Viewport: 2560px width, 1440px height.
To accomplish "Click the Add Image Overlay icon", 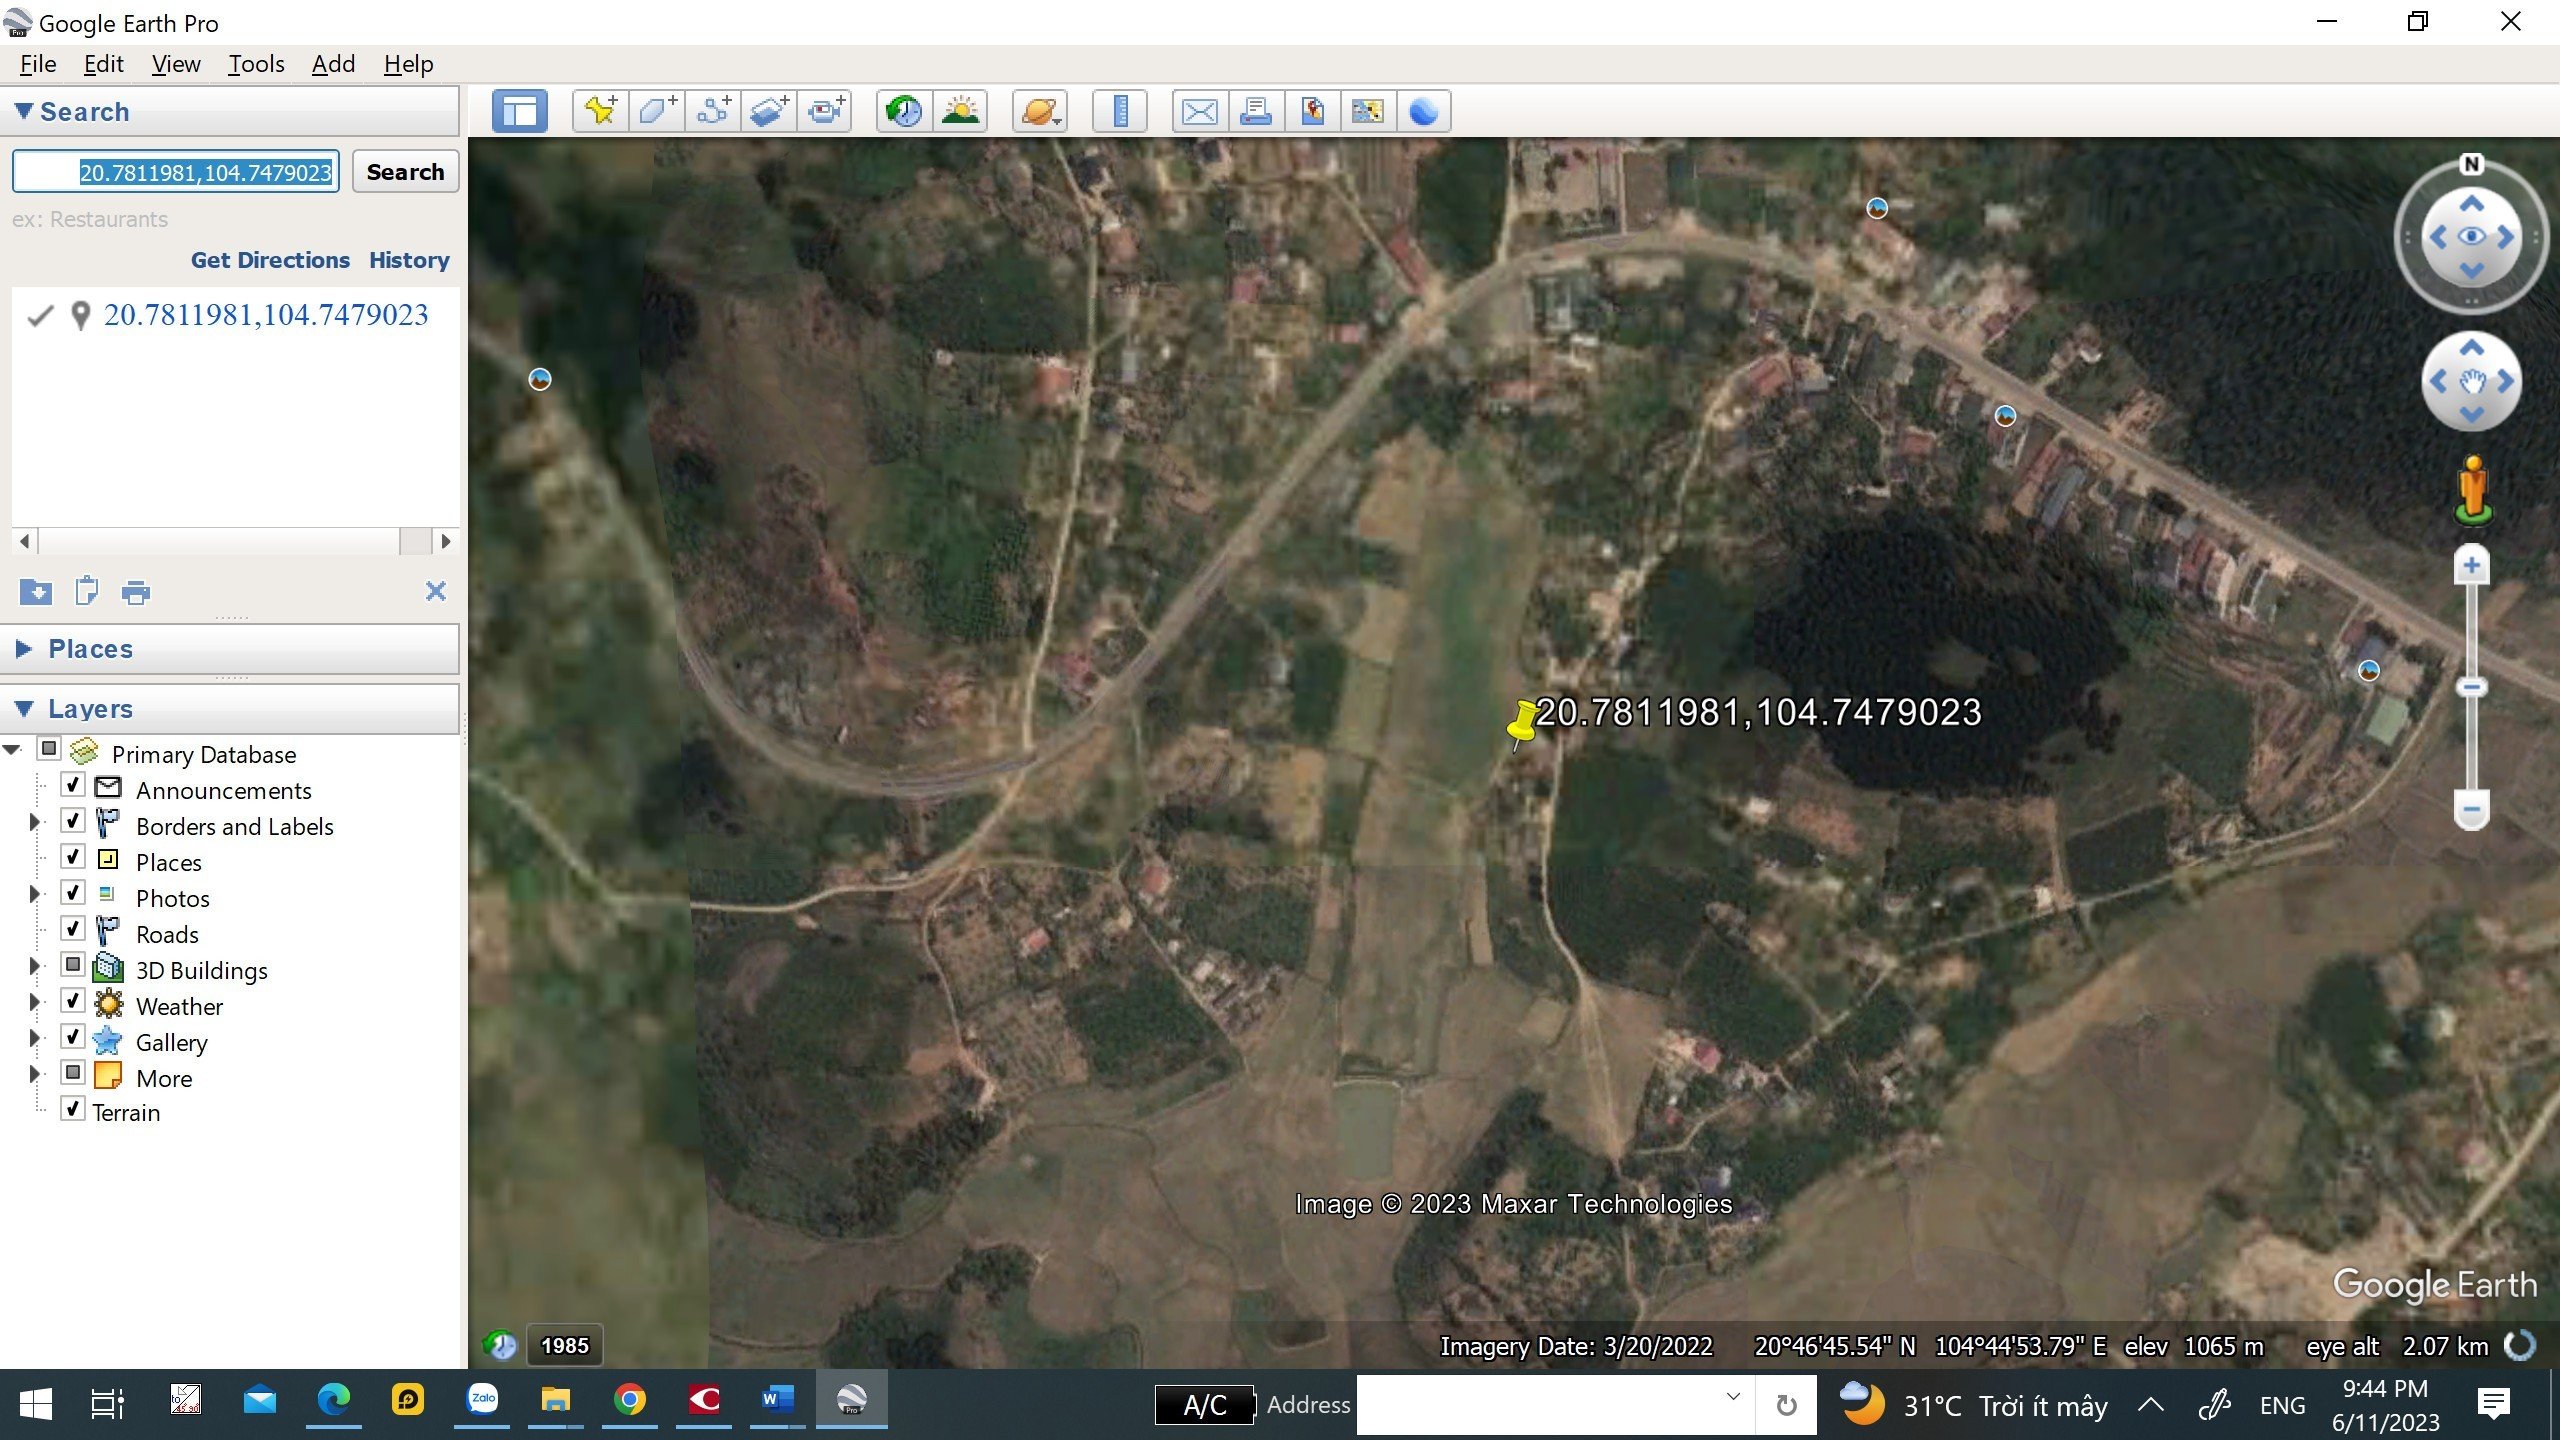I will 769,111.
